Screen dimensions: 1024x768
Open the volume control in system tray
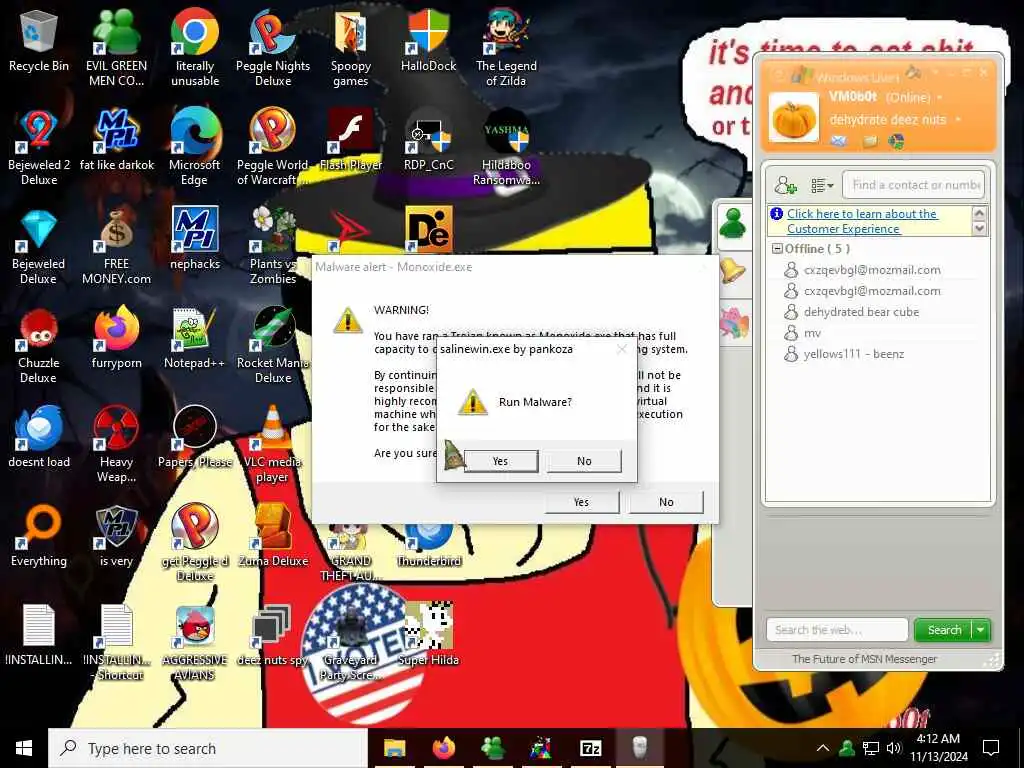[893, 748]
